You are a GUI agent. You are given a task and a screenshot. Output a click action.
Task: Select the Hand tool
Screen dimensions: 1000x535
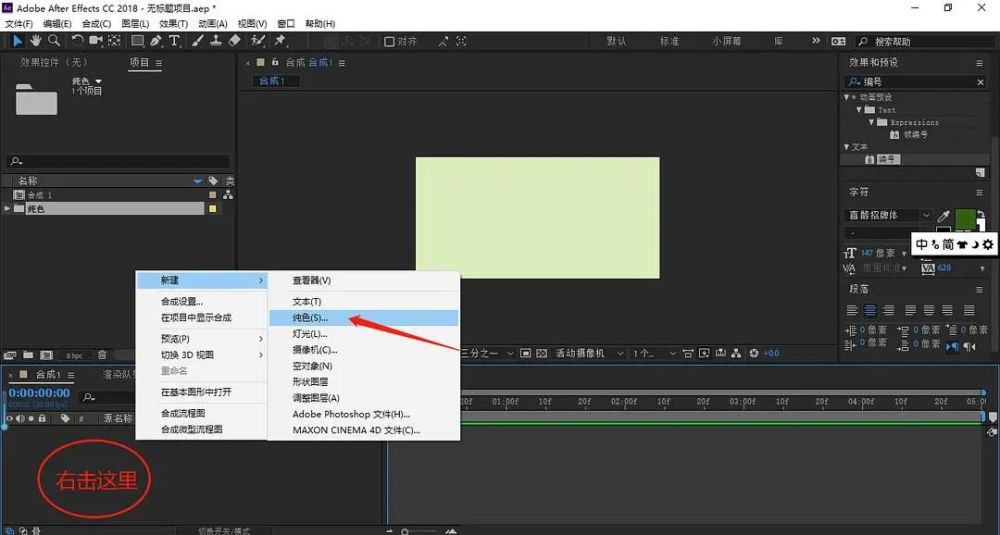pyautogui.click(x=36, y=41)
